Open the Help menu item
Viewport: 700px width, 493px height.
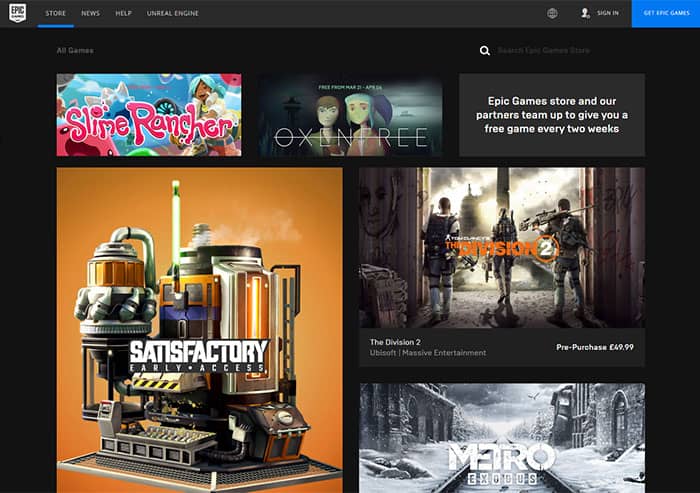click(123, 13)
